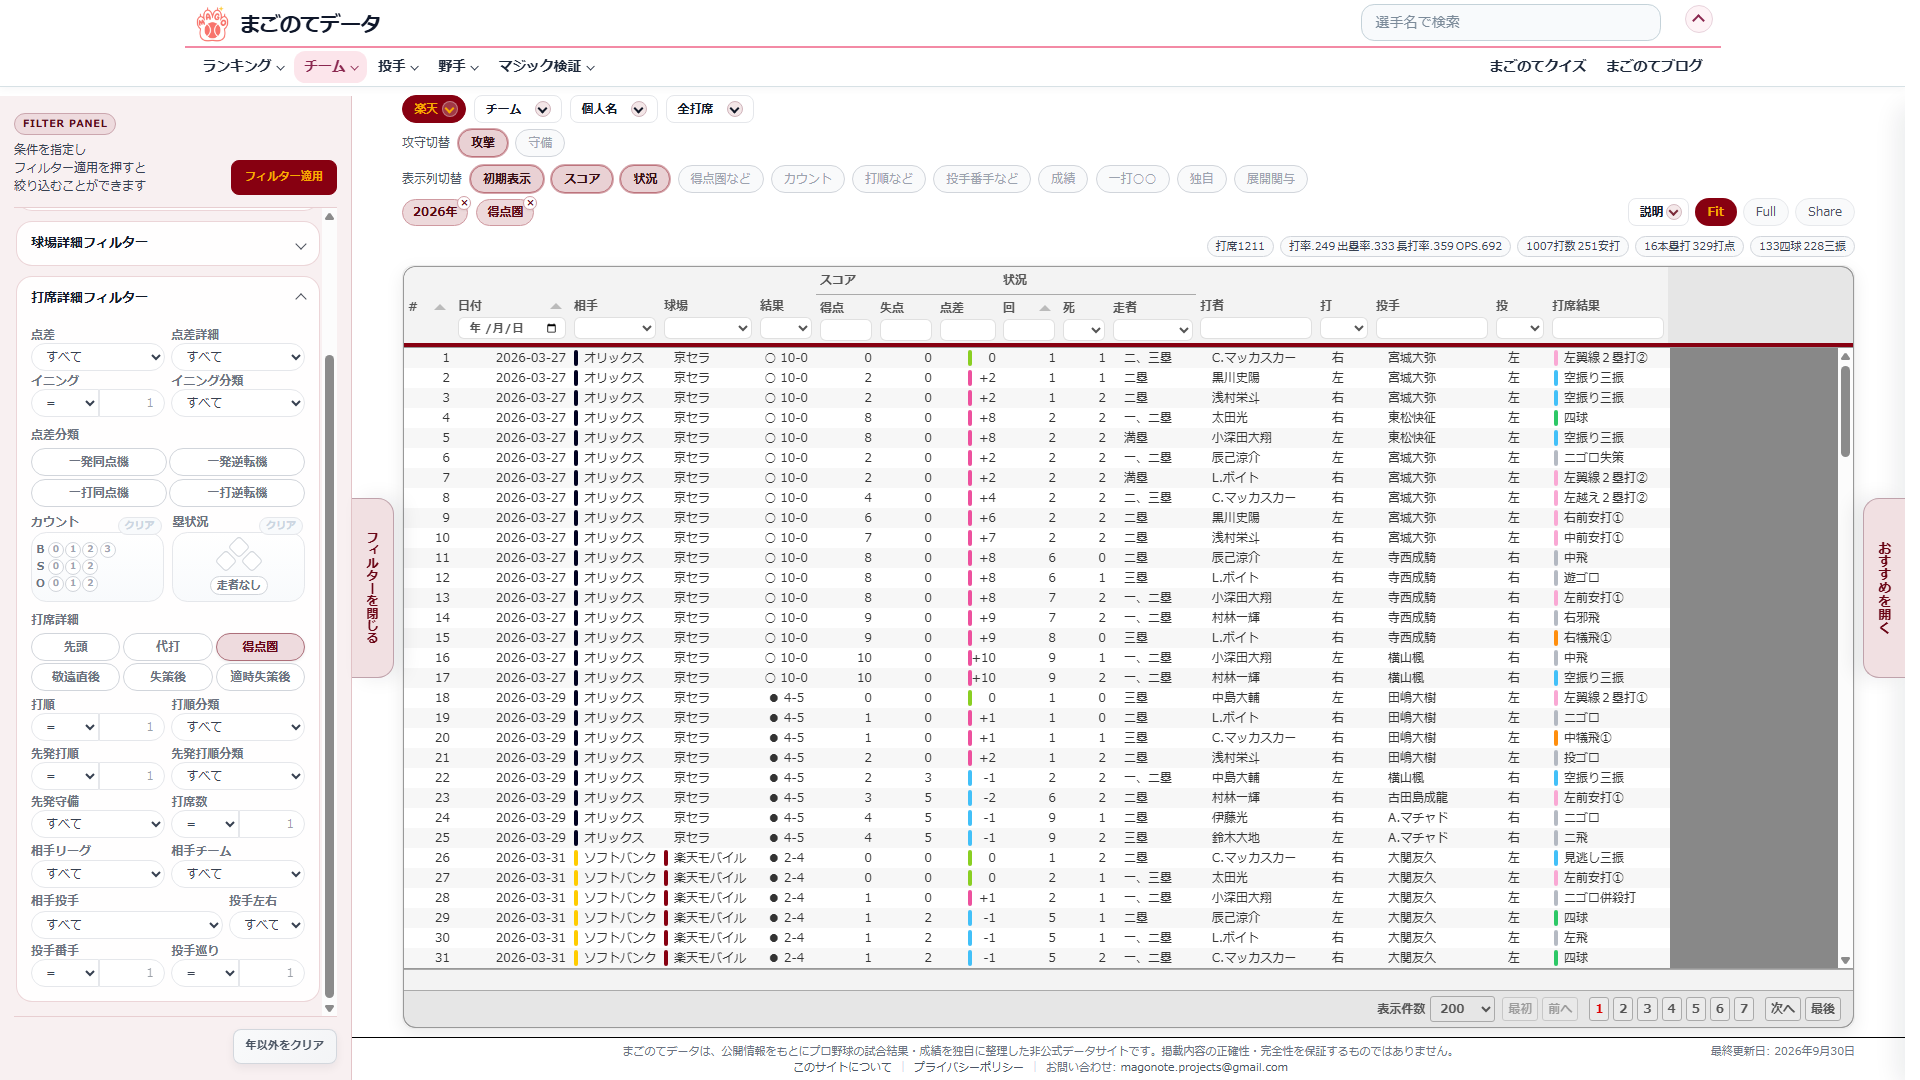Select second base on the runner diamond
This screenshot has height=1080, width=1920.
pos(239,546)
